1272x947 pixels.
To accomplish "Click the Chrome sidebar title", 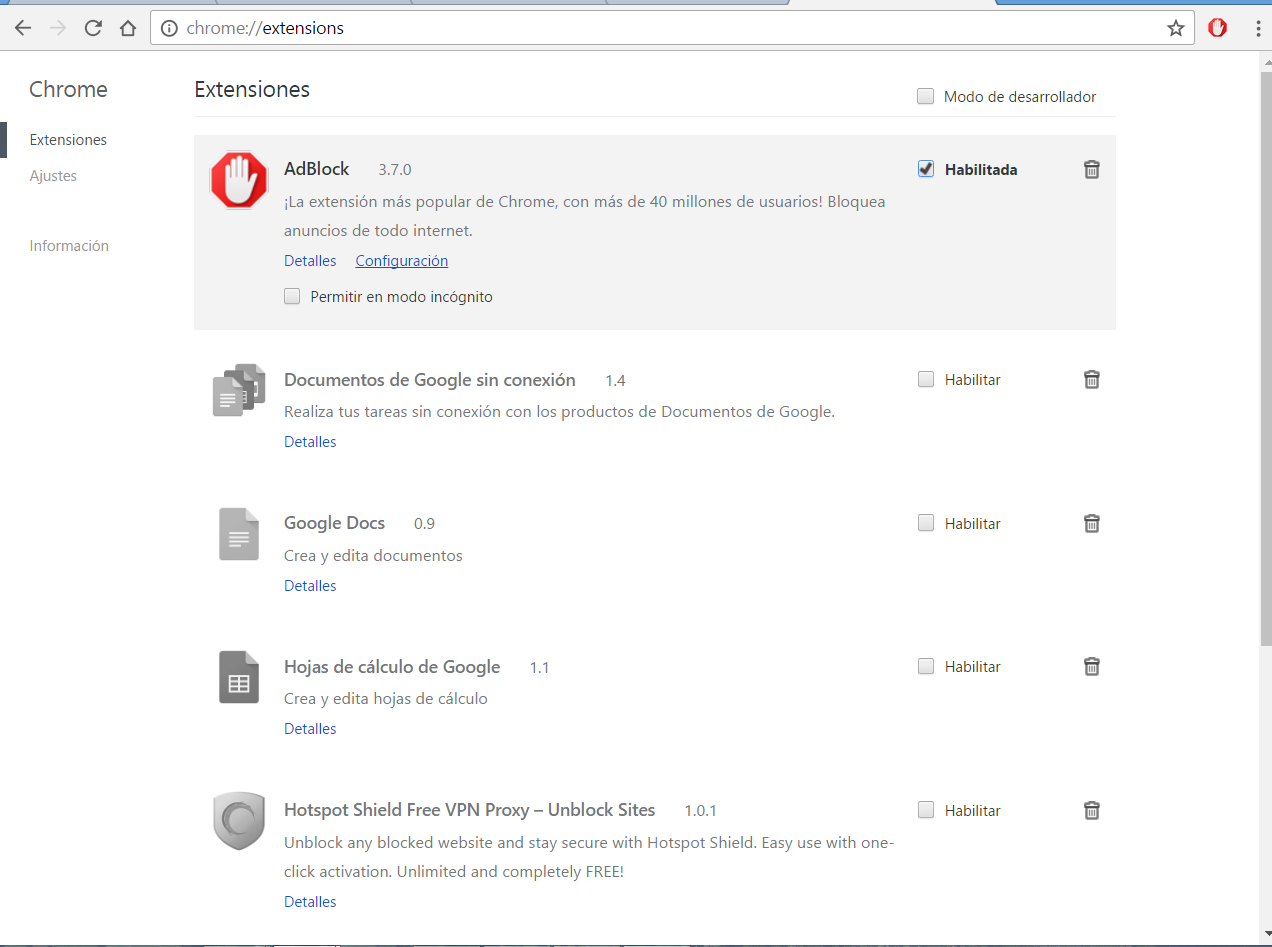I will tap(68, 89).
